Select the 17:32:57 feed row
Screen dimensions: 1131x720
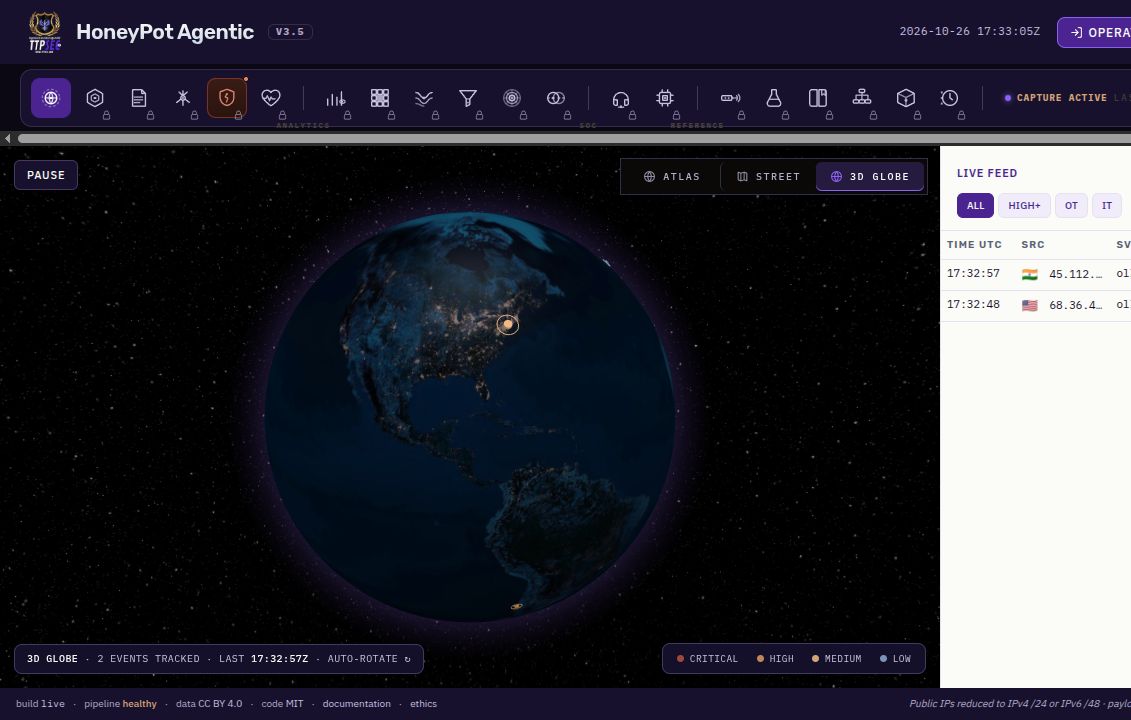pyautogui.click(x=1035, y=274)
